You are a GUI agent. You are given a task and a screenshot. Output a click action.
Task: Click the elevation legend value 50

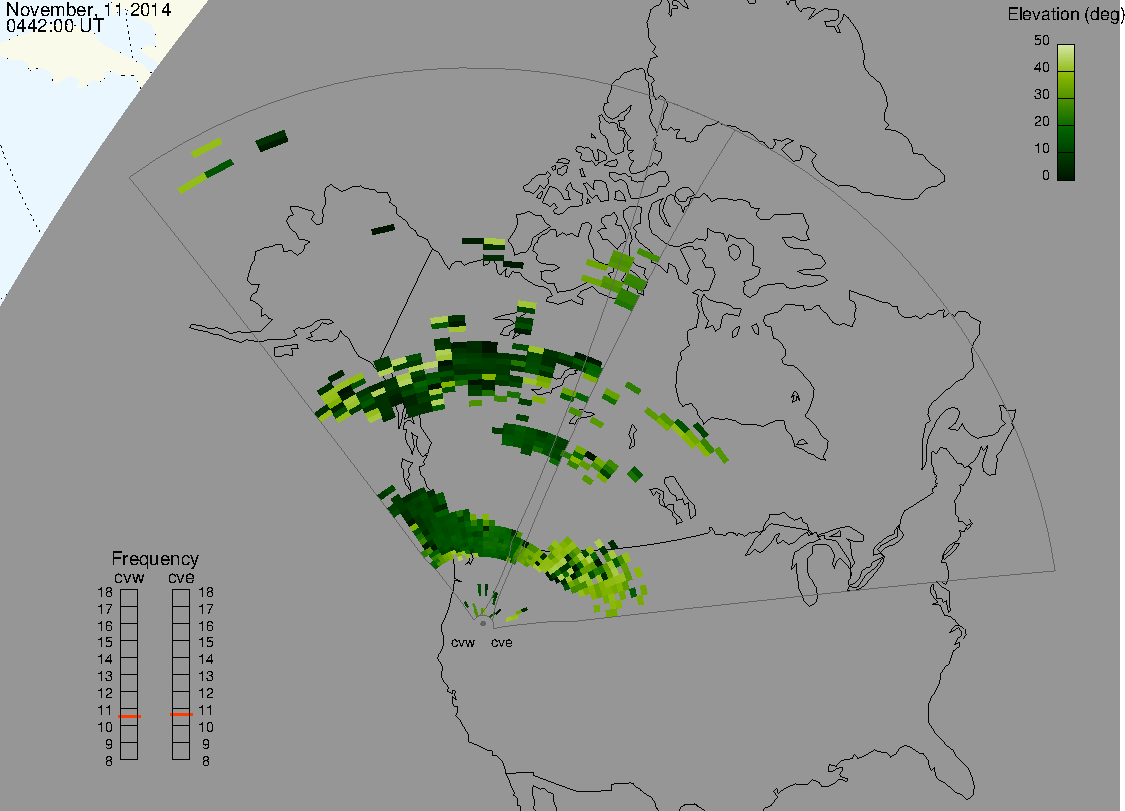click(x=1042, y=40)
